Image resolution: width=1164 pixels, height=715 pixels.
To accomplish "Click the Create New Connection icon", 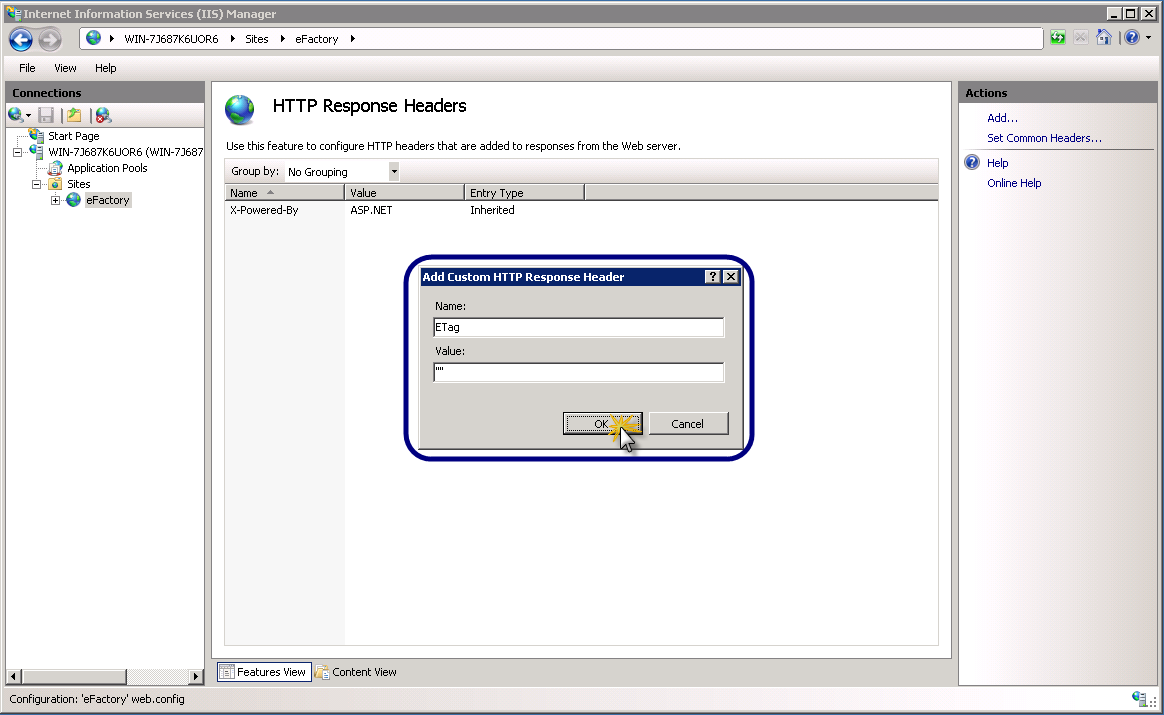I will [16, 114].
